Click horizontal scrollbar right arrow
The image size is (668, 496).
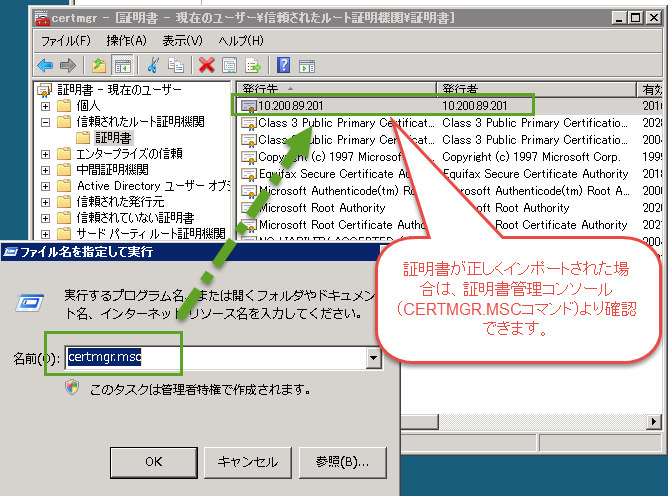654,422
